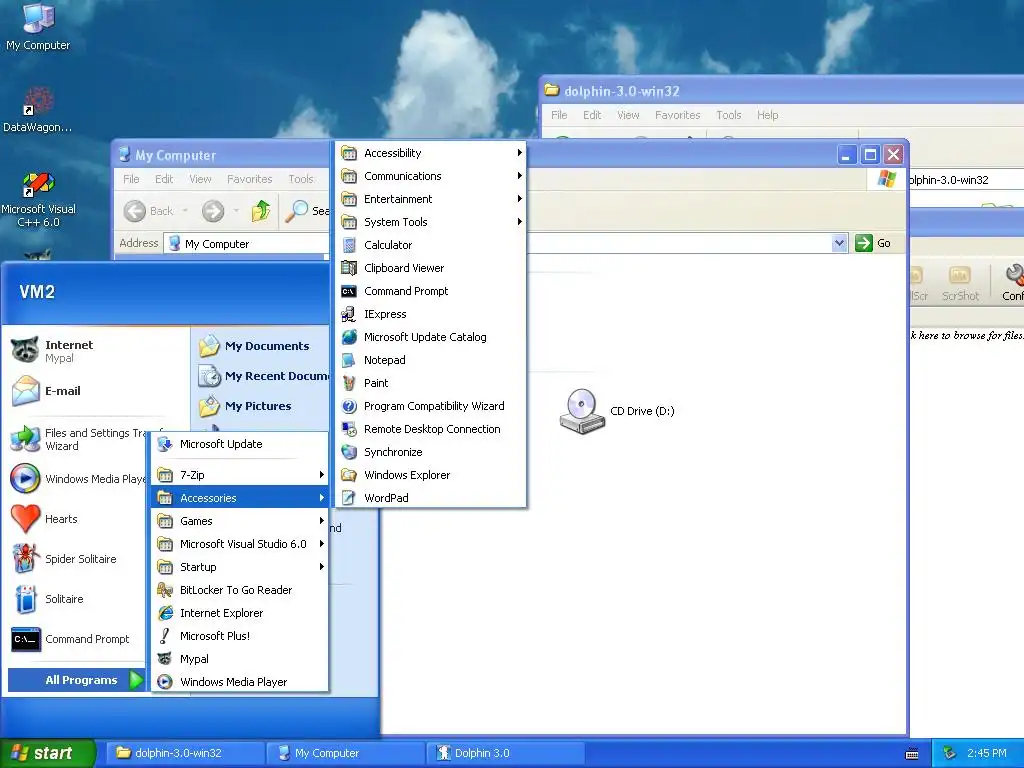Open Command Prompt in Start recent list
The image size is (1024, 768).
[x=77, y=639]
